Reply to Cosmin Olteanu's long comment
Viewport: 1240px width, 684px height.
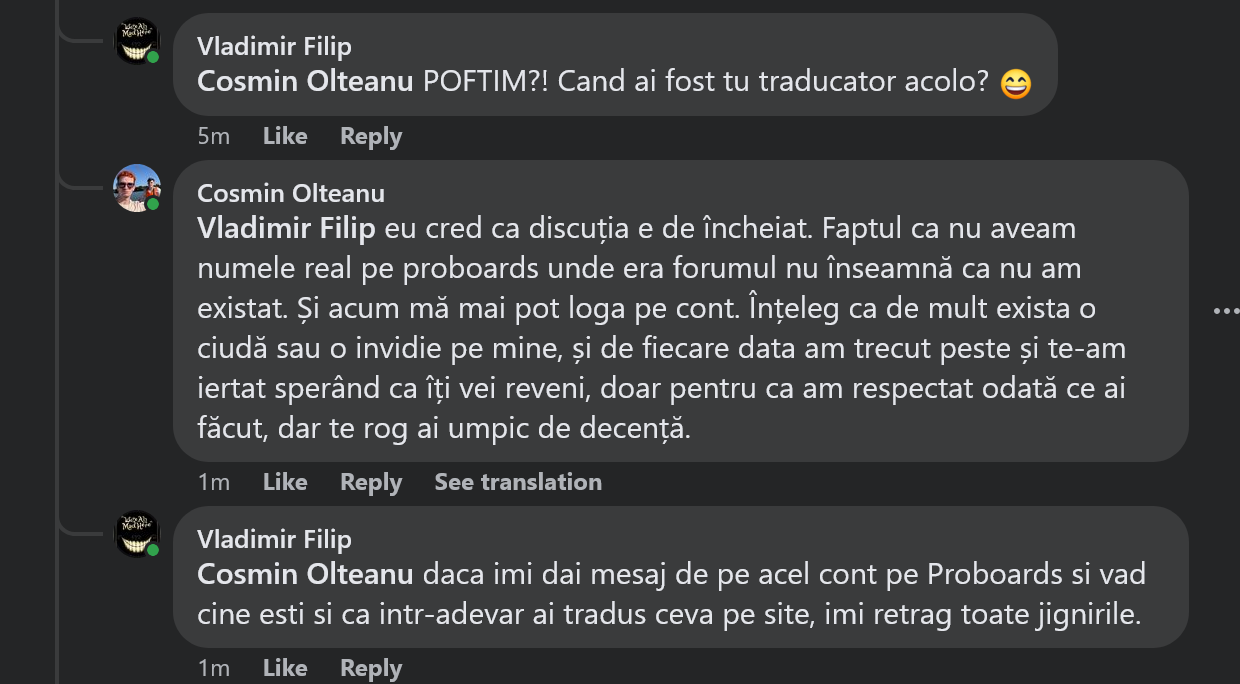(x=371, y=482)
